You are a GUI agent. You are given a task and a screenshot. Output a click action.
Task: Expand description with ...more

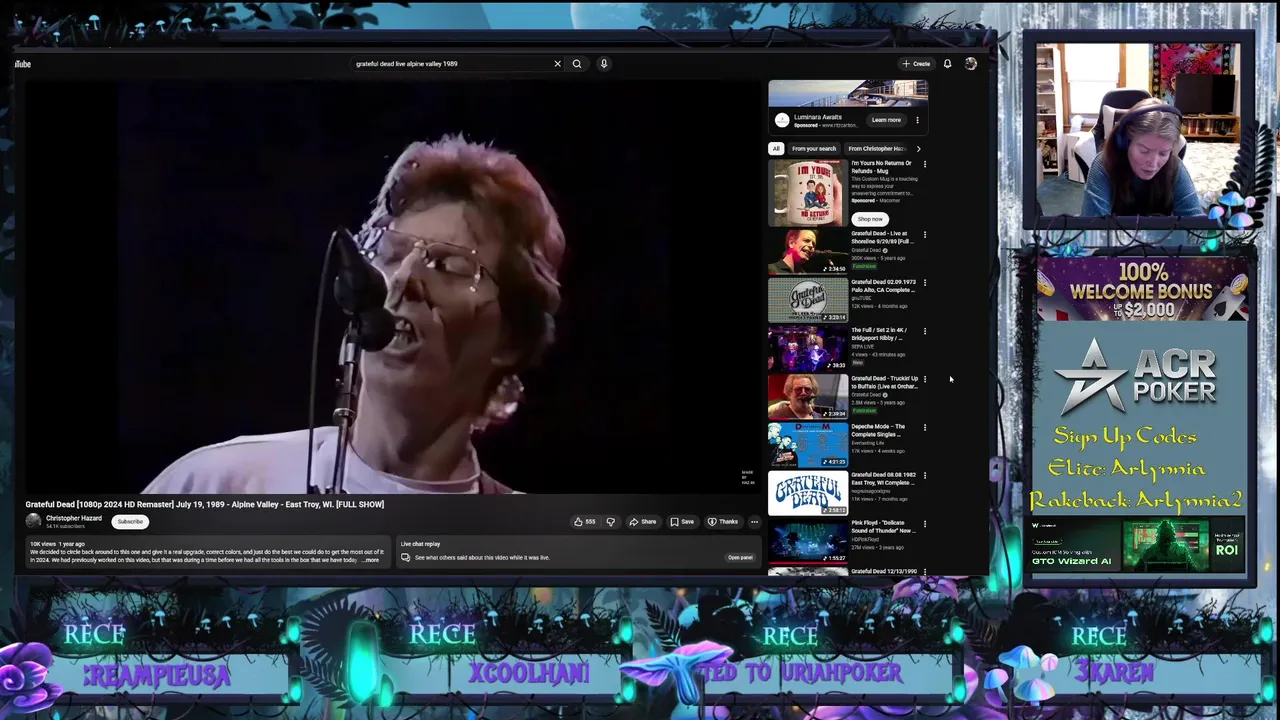click(x=371, y=560)
